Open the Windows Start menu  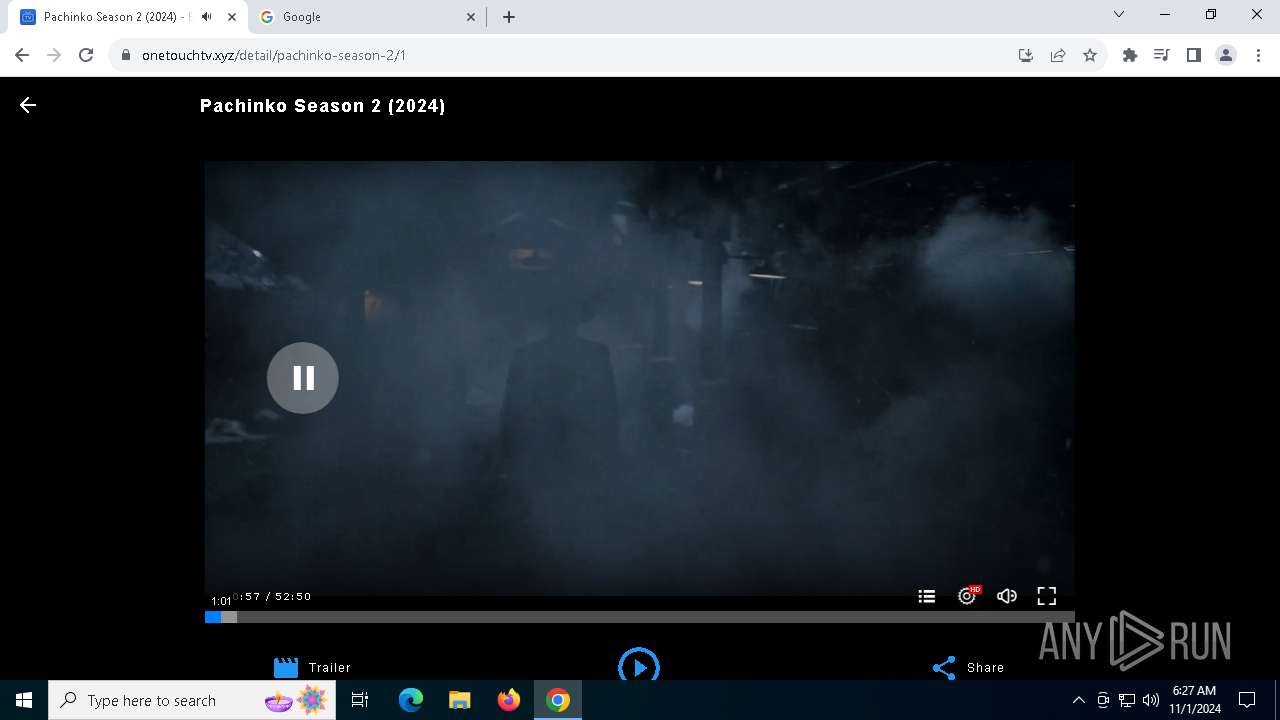point(24,700)
